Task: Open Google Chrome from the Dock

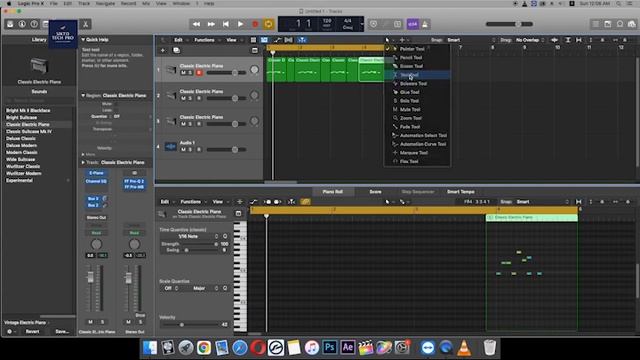Action: coord(204,348)
